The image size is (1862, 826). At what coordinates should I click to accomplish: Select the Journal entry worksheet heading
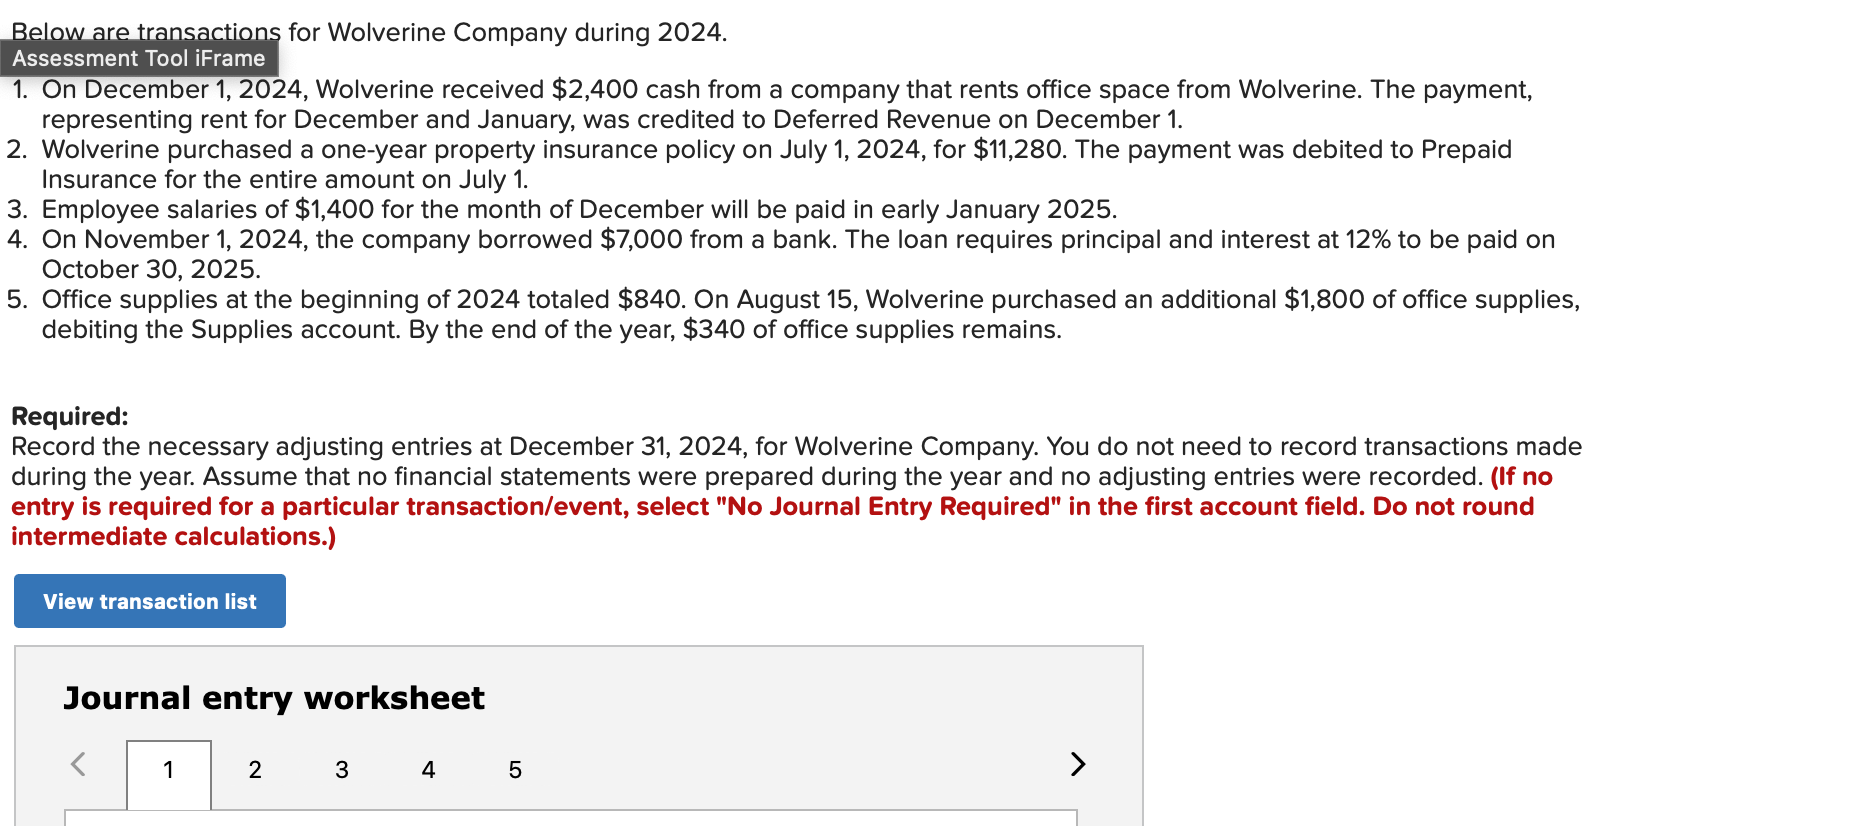[x=273, y=698]
